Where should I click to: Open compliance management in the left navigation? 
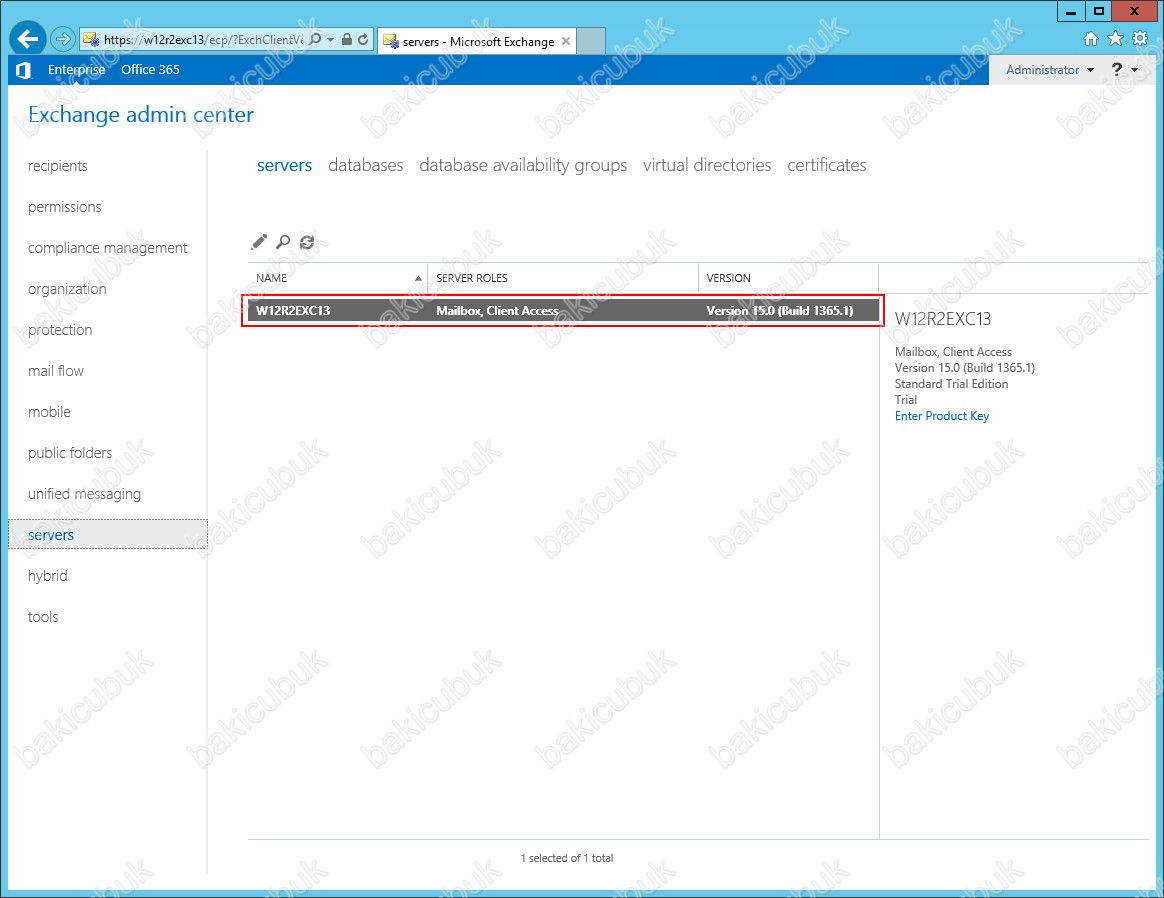click(x=108, y=248)
